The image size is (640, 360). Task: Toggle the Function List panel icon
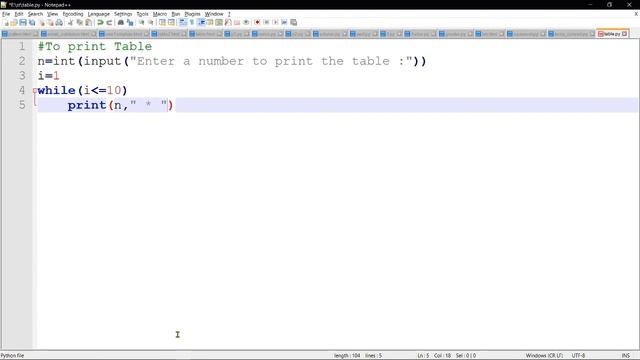click(228, 22)
